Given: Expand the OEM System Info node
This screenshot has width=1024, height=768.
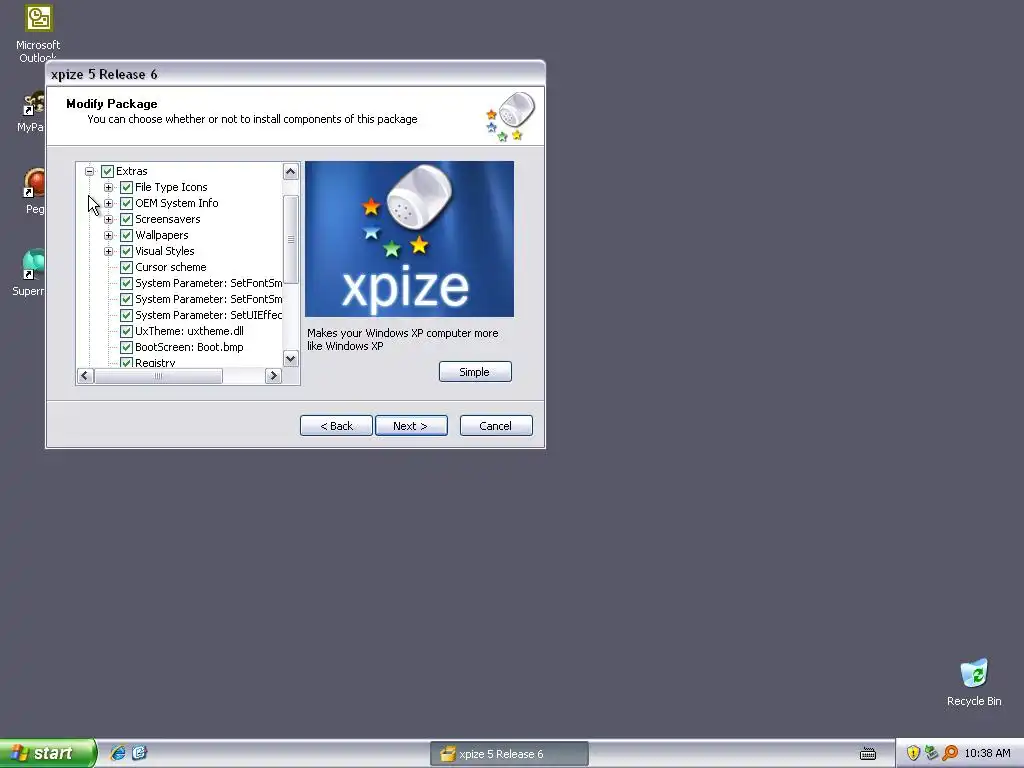Looking at the screenshot, I should [108, 203].
